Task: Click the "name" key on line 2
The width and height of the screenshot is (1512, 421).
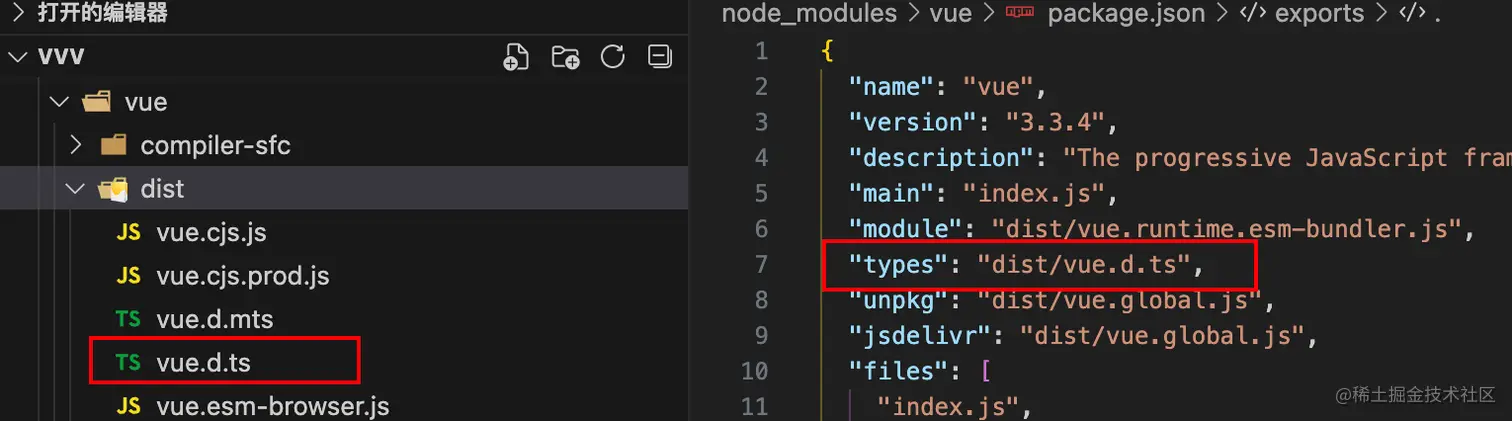Action: pyautogui.click(x=891, y=86)
